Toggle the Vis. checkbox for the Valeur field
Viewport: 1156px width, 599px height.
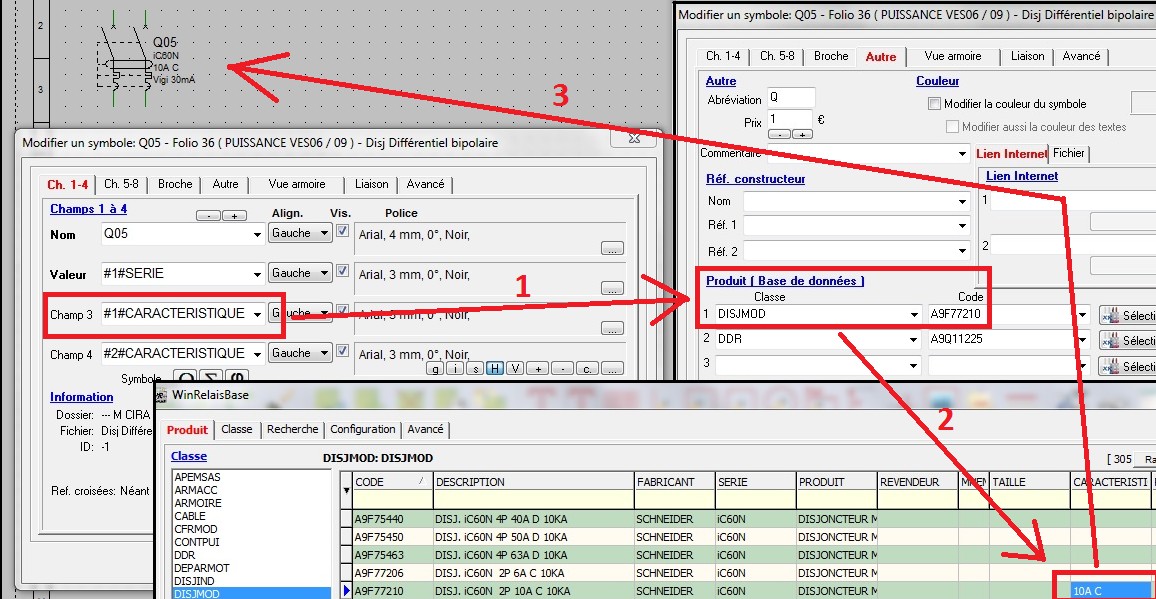343,272
